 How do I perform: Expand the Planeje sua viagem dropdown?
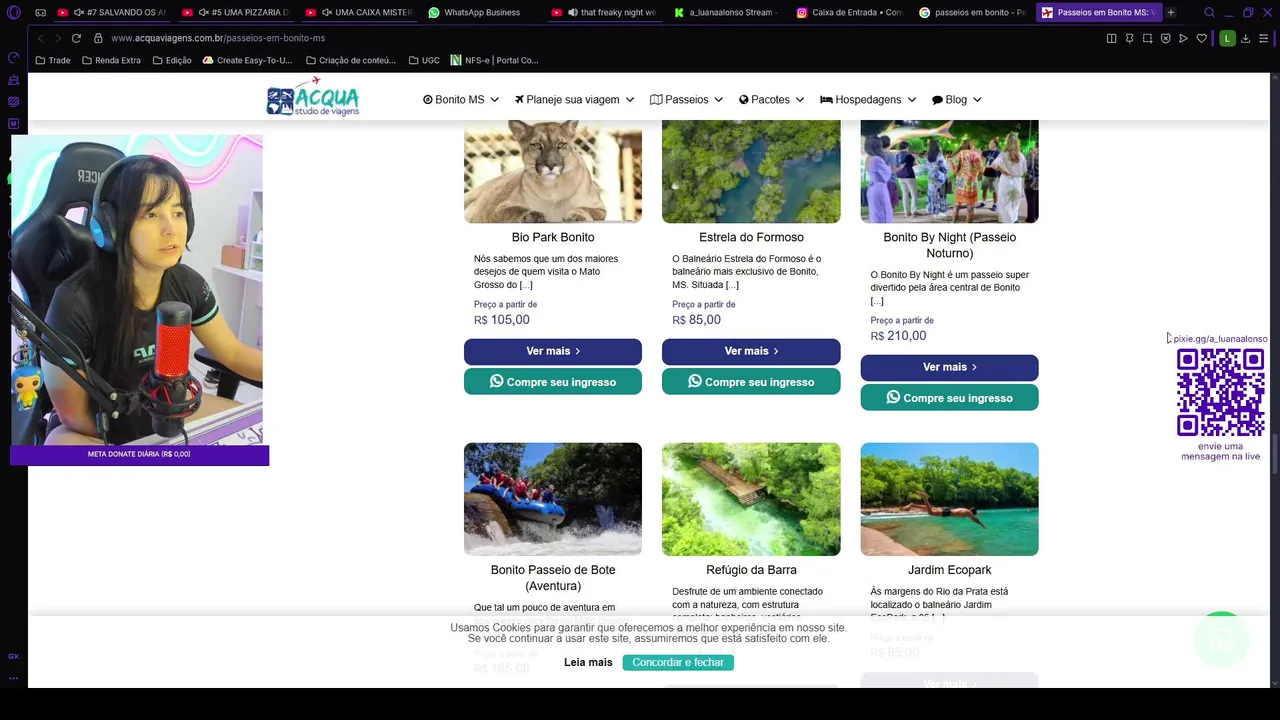[574, 100]
